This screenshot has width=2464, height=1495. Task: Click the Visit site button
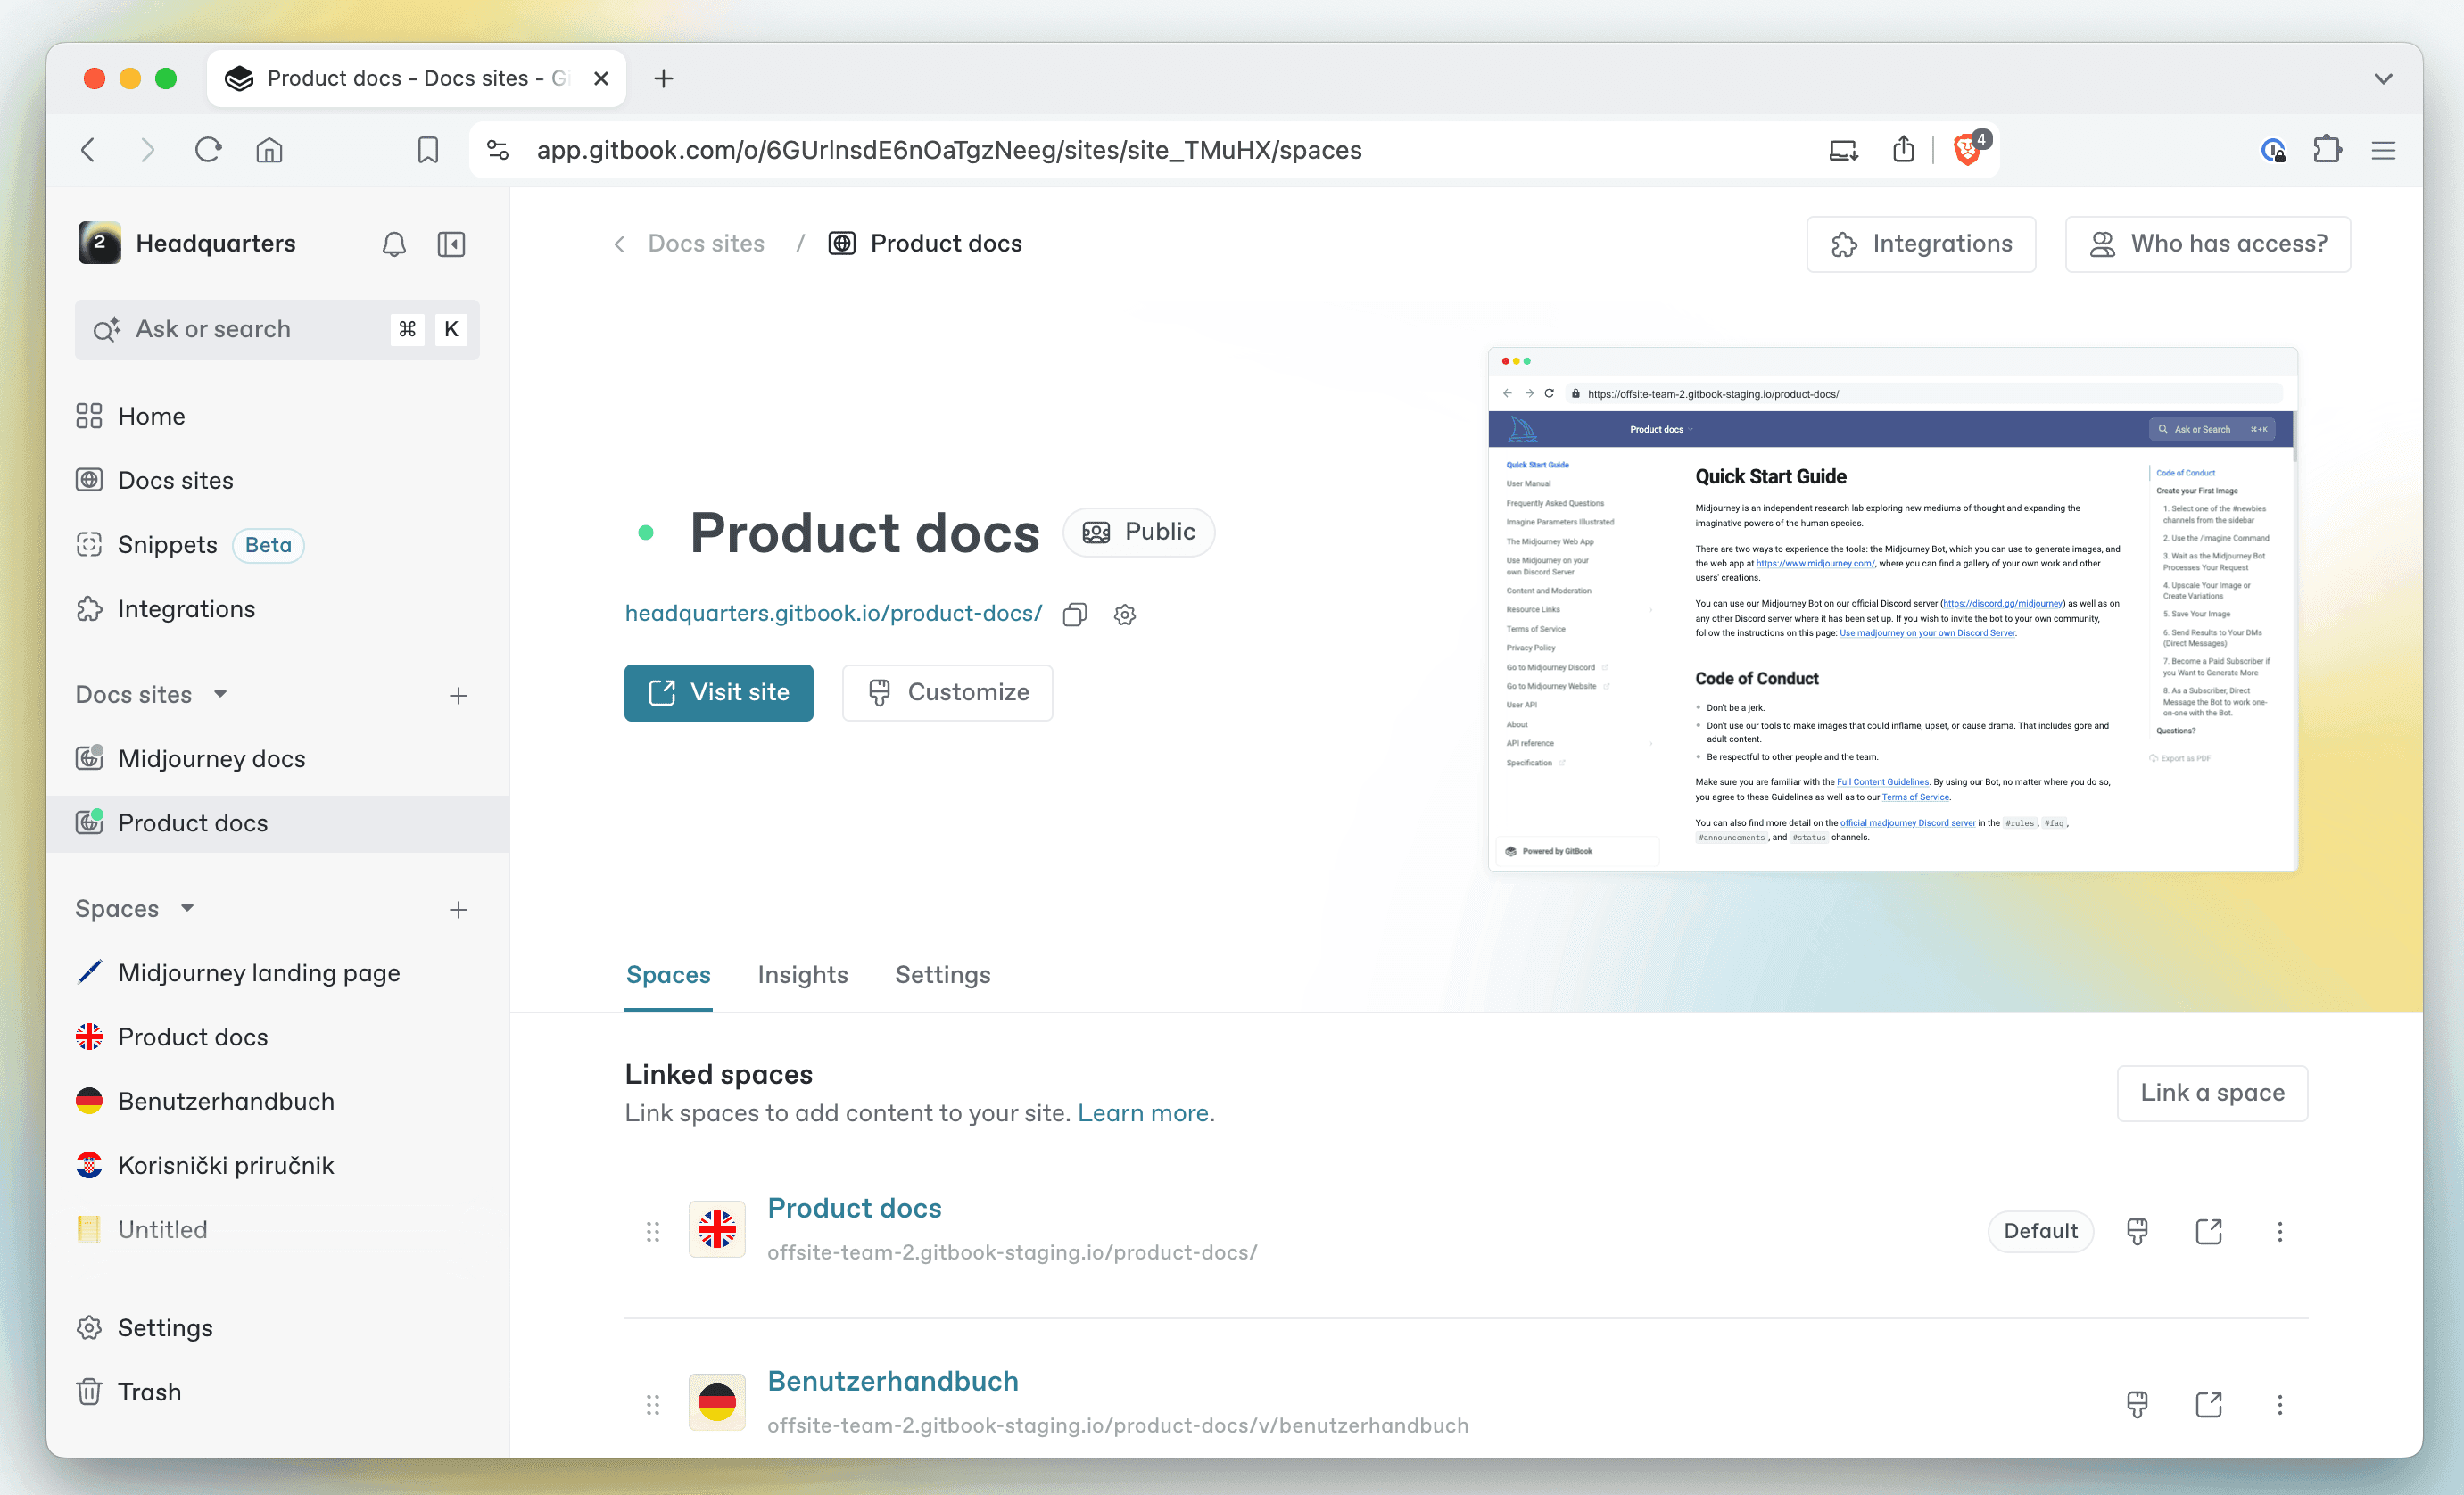(x=718, y=692)
